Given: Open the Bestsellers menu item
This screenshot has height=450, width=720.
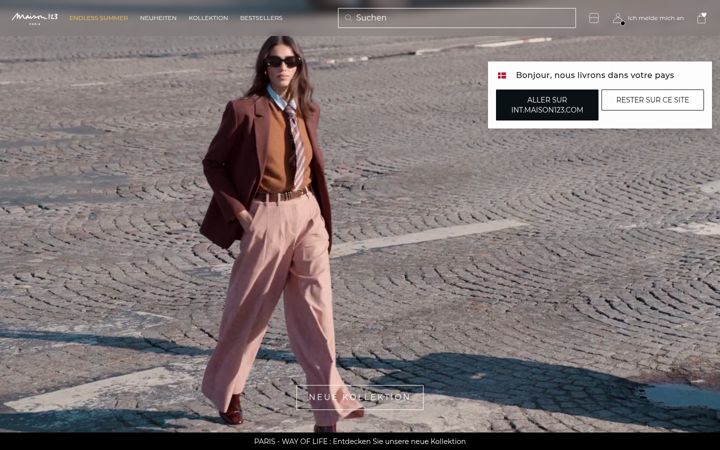Looking at the screenshot, I should click(261, 18).
